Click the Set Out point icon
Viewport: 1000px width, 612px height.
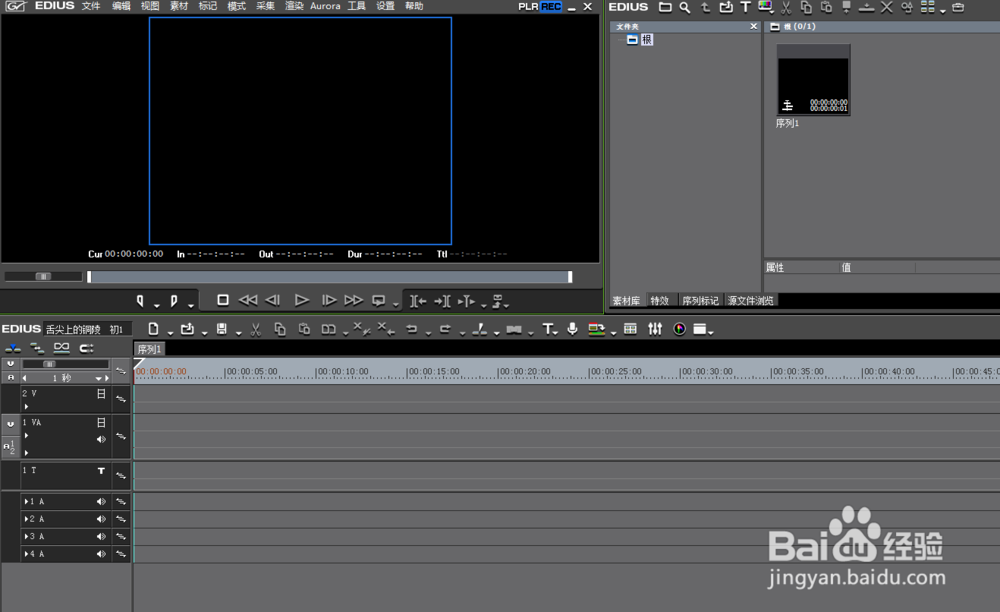[173, 301]
